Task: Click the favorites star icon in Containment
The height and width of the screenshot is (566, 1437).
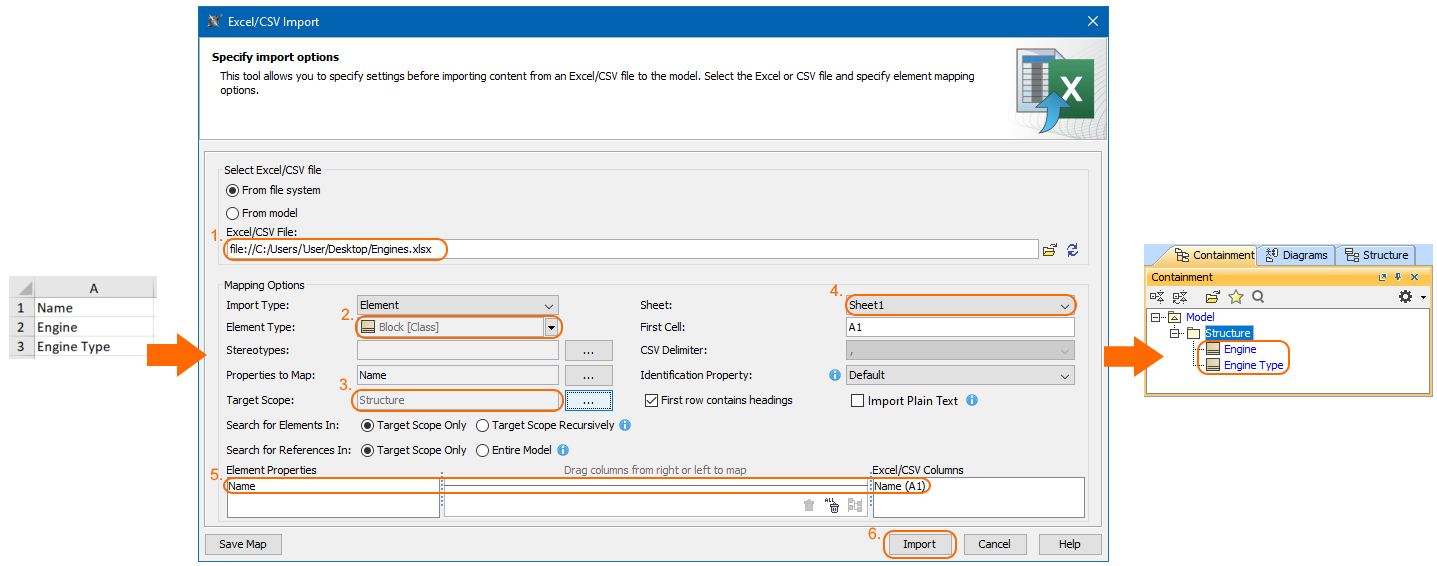Action: [1235, 297]
